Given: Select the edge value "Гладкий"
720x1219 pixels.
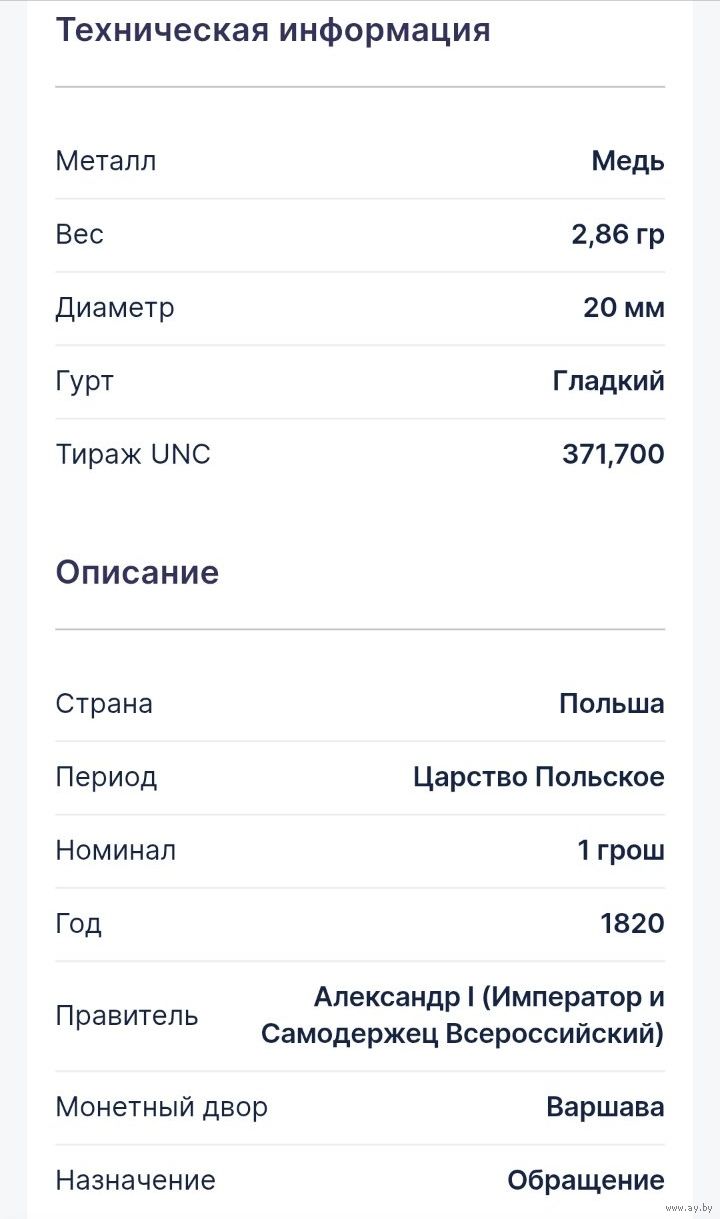Looking at the screenshot, I should point(608,381).
